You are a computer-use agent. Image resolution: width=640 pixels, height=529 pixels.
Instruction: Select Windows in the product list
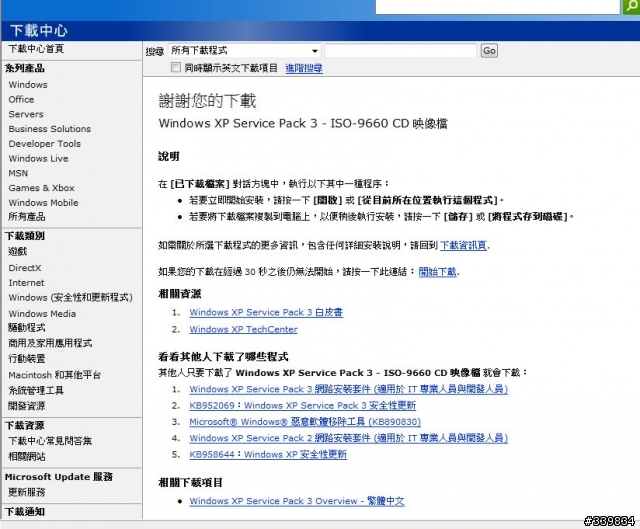28,85
